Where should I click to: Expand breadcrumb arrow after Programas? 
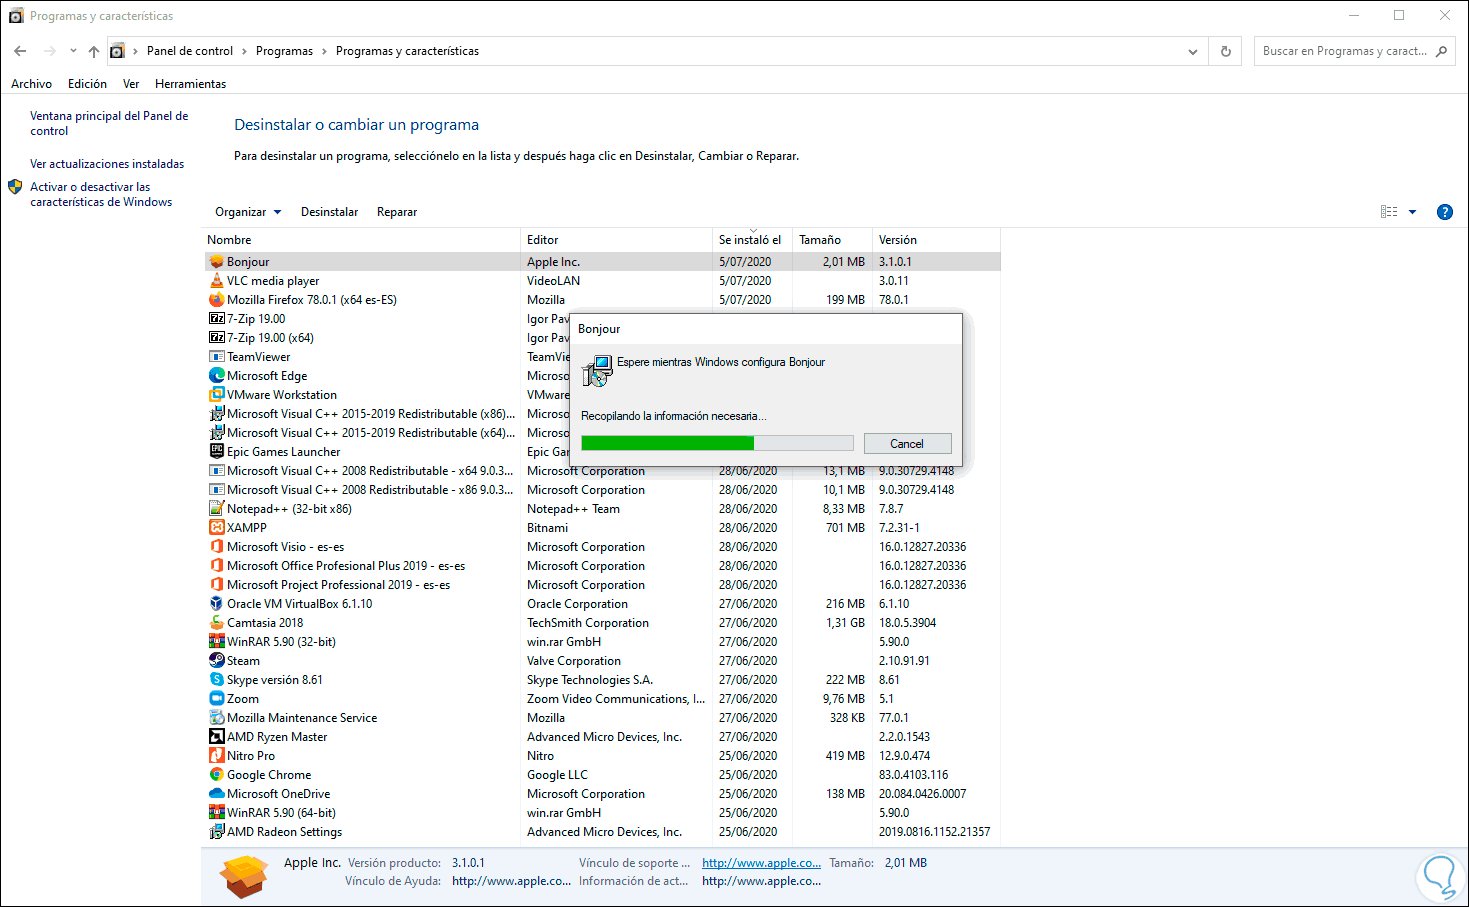tap(324, 51)
